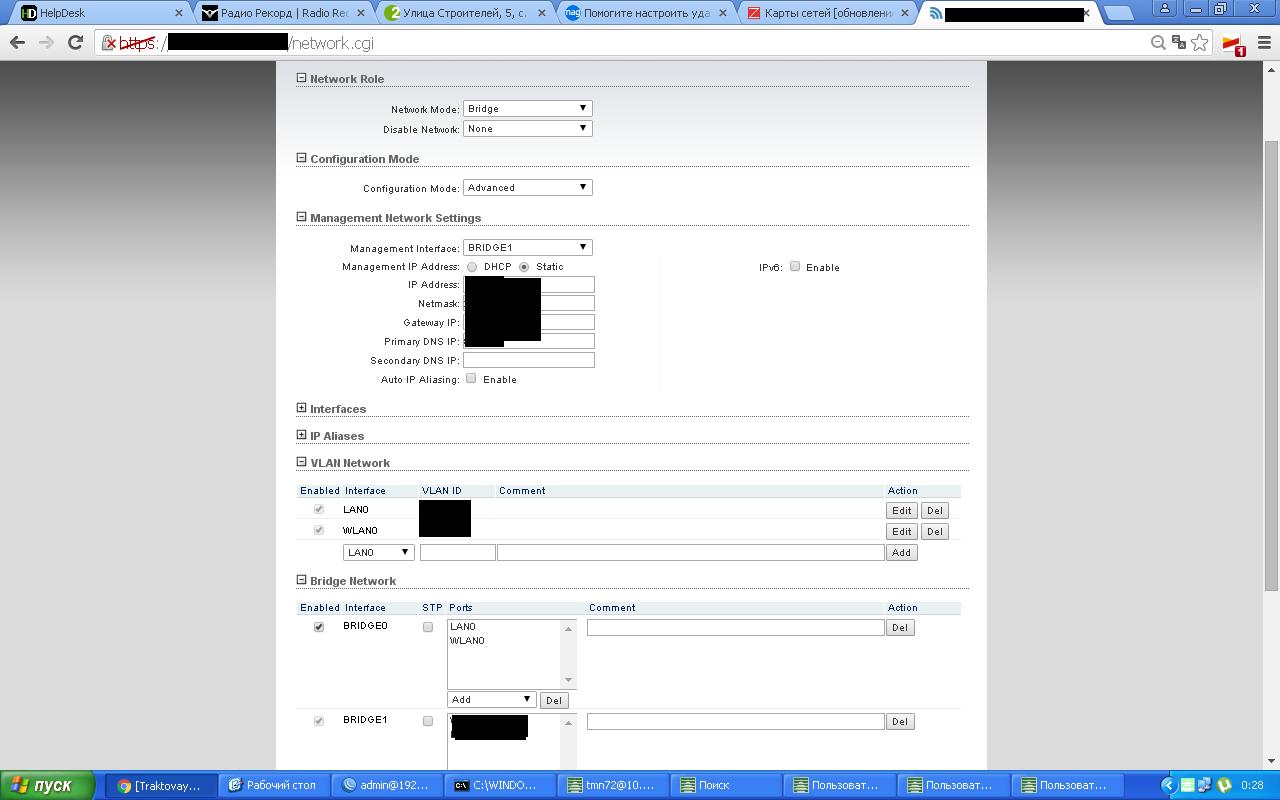Delete the LAN0 VLAN entry

(x=934, y=510)
